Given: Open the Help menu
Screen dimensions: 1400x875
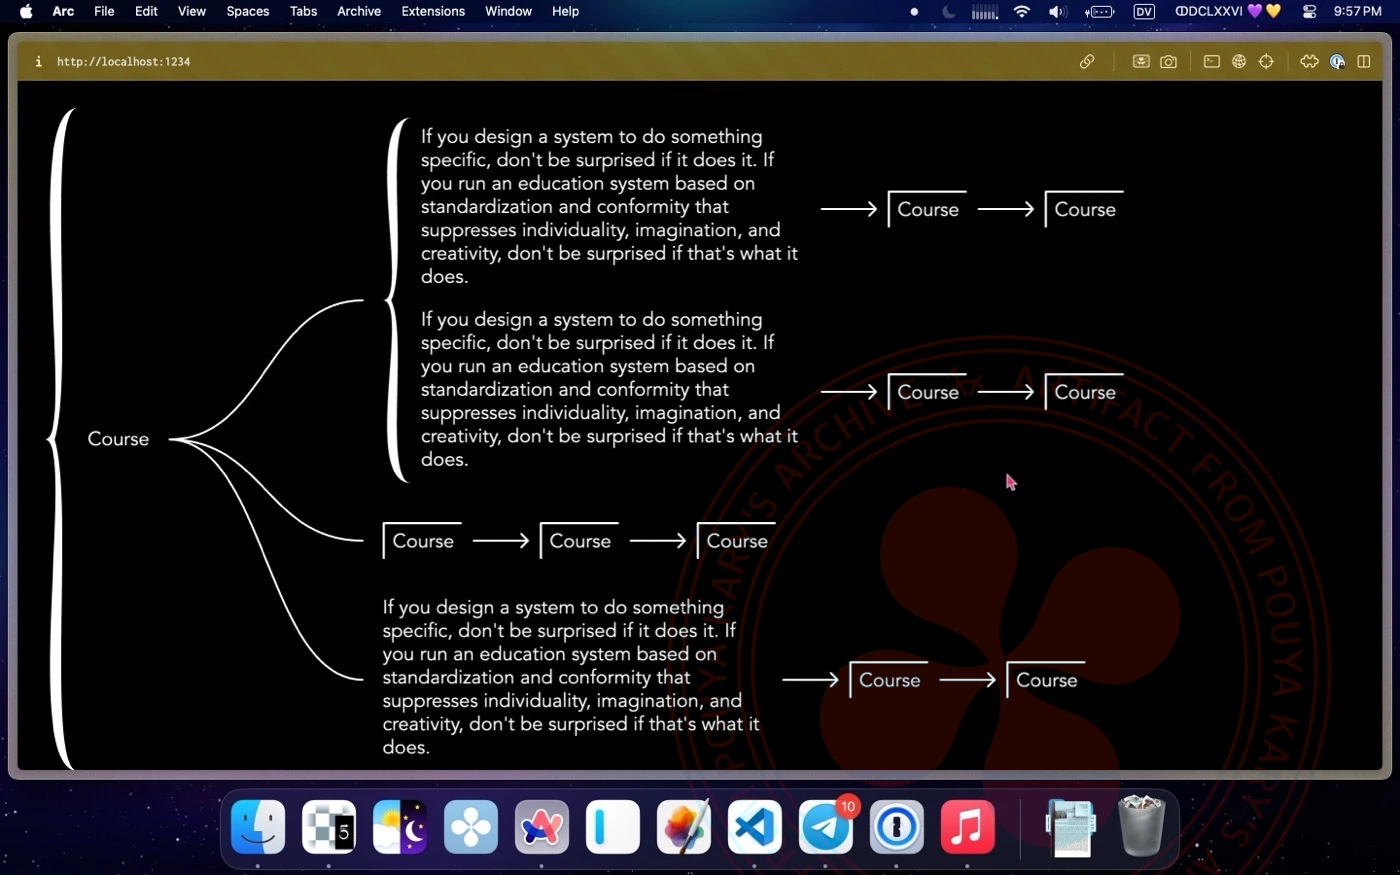Looking at the screenshot, I should (x=565, y=11).
